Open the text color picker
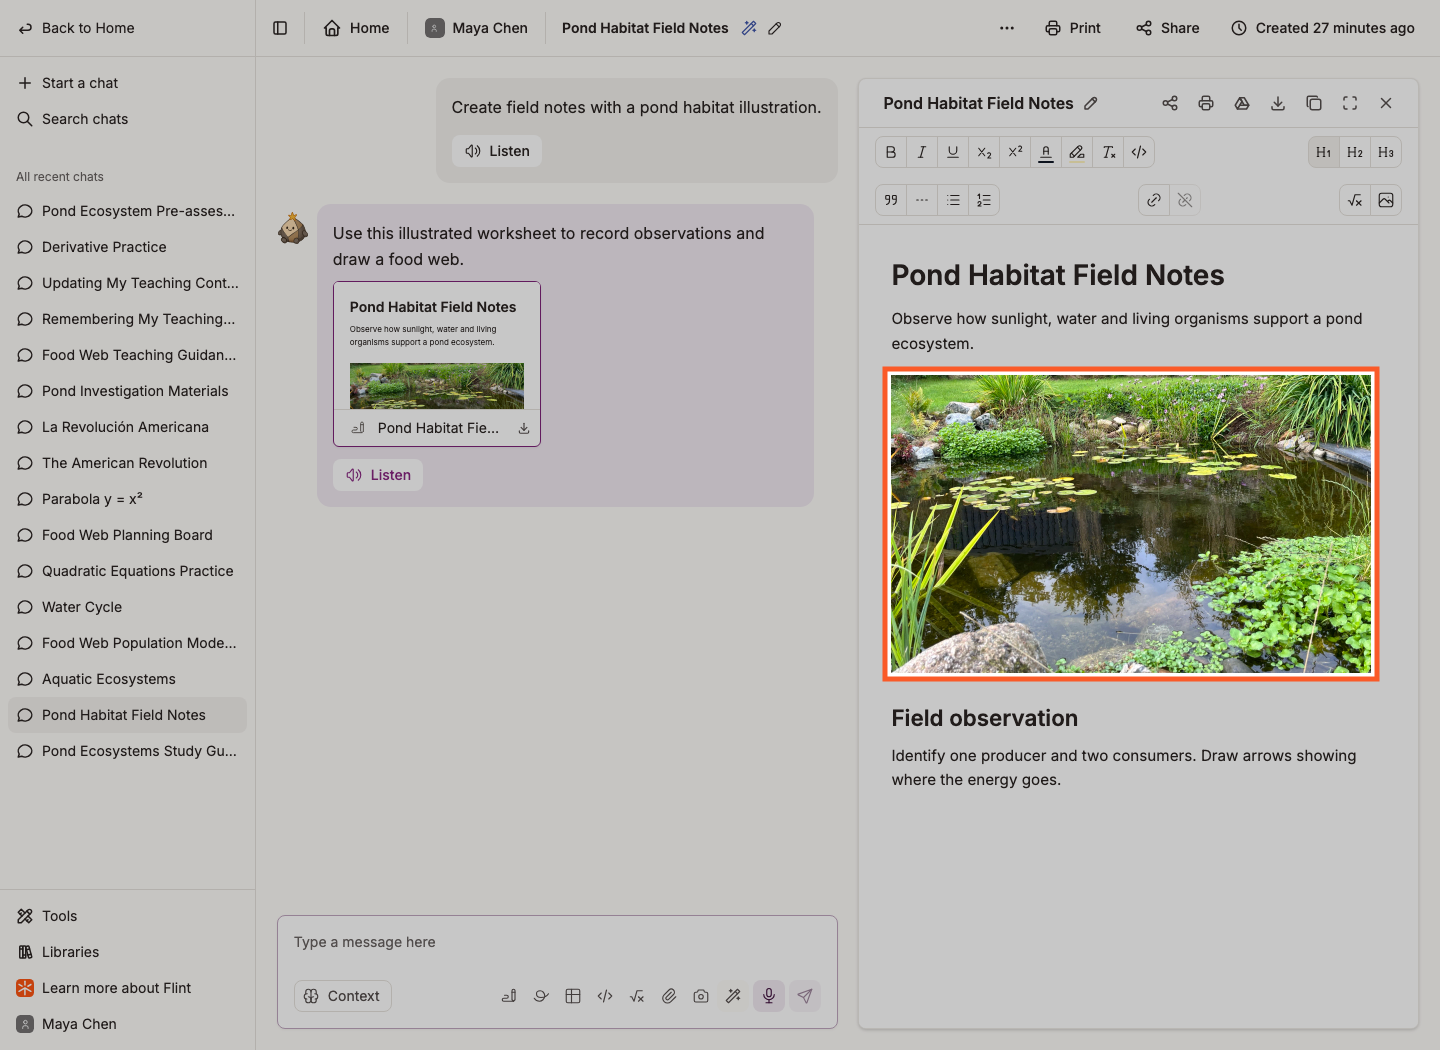The image size is (1440, 1050). pyautogui.click(x=1046, y=152)
